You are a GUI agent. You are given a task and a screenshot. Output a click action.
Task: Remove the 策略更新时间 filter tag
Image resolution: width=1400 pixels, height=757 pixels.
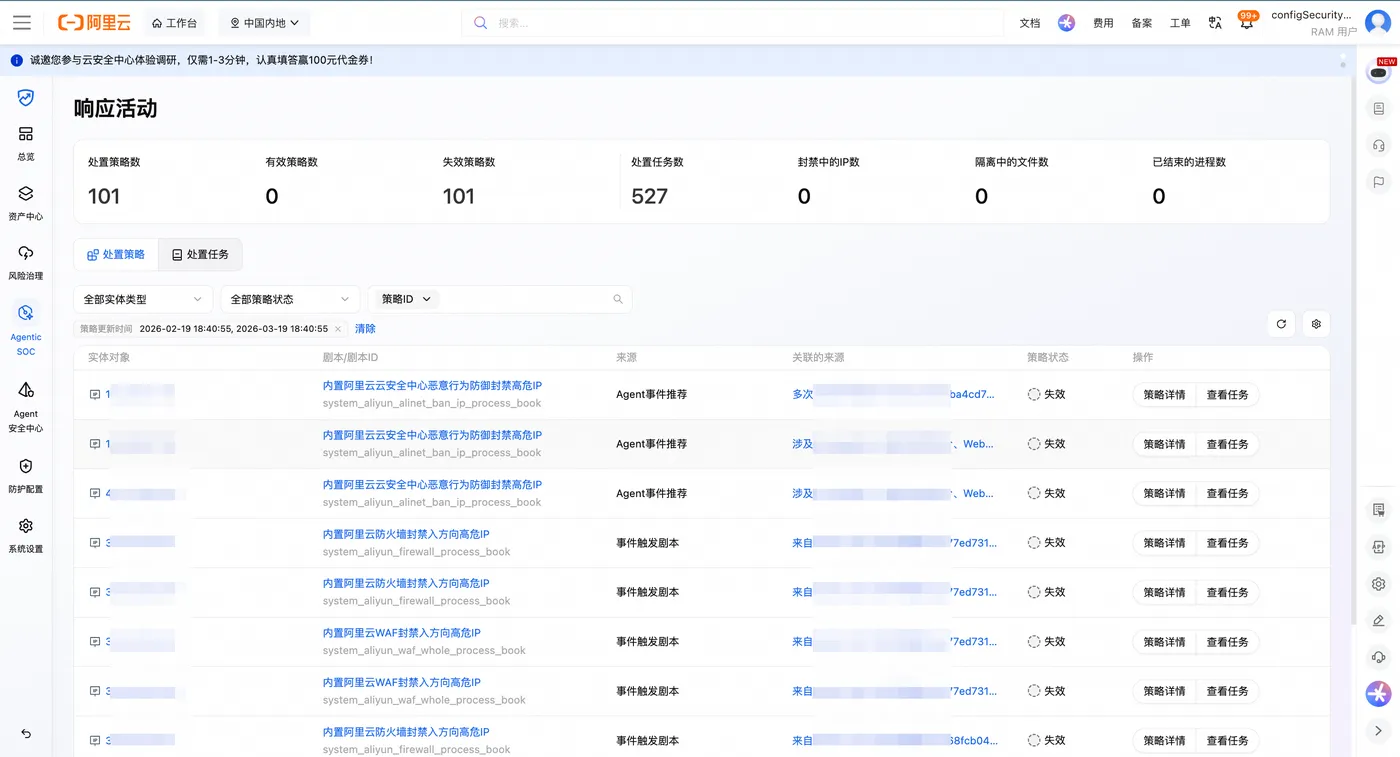point(338,329)
